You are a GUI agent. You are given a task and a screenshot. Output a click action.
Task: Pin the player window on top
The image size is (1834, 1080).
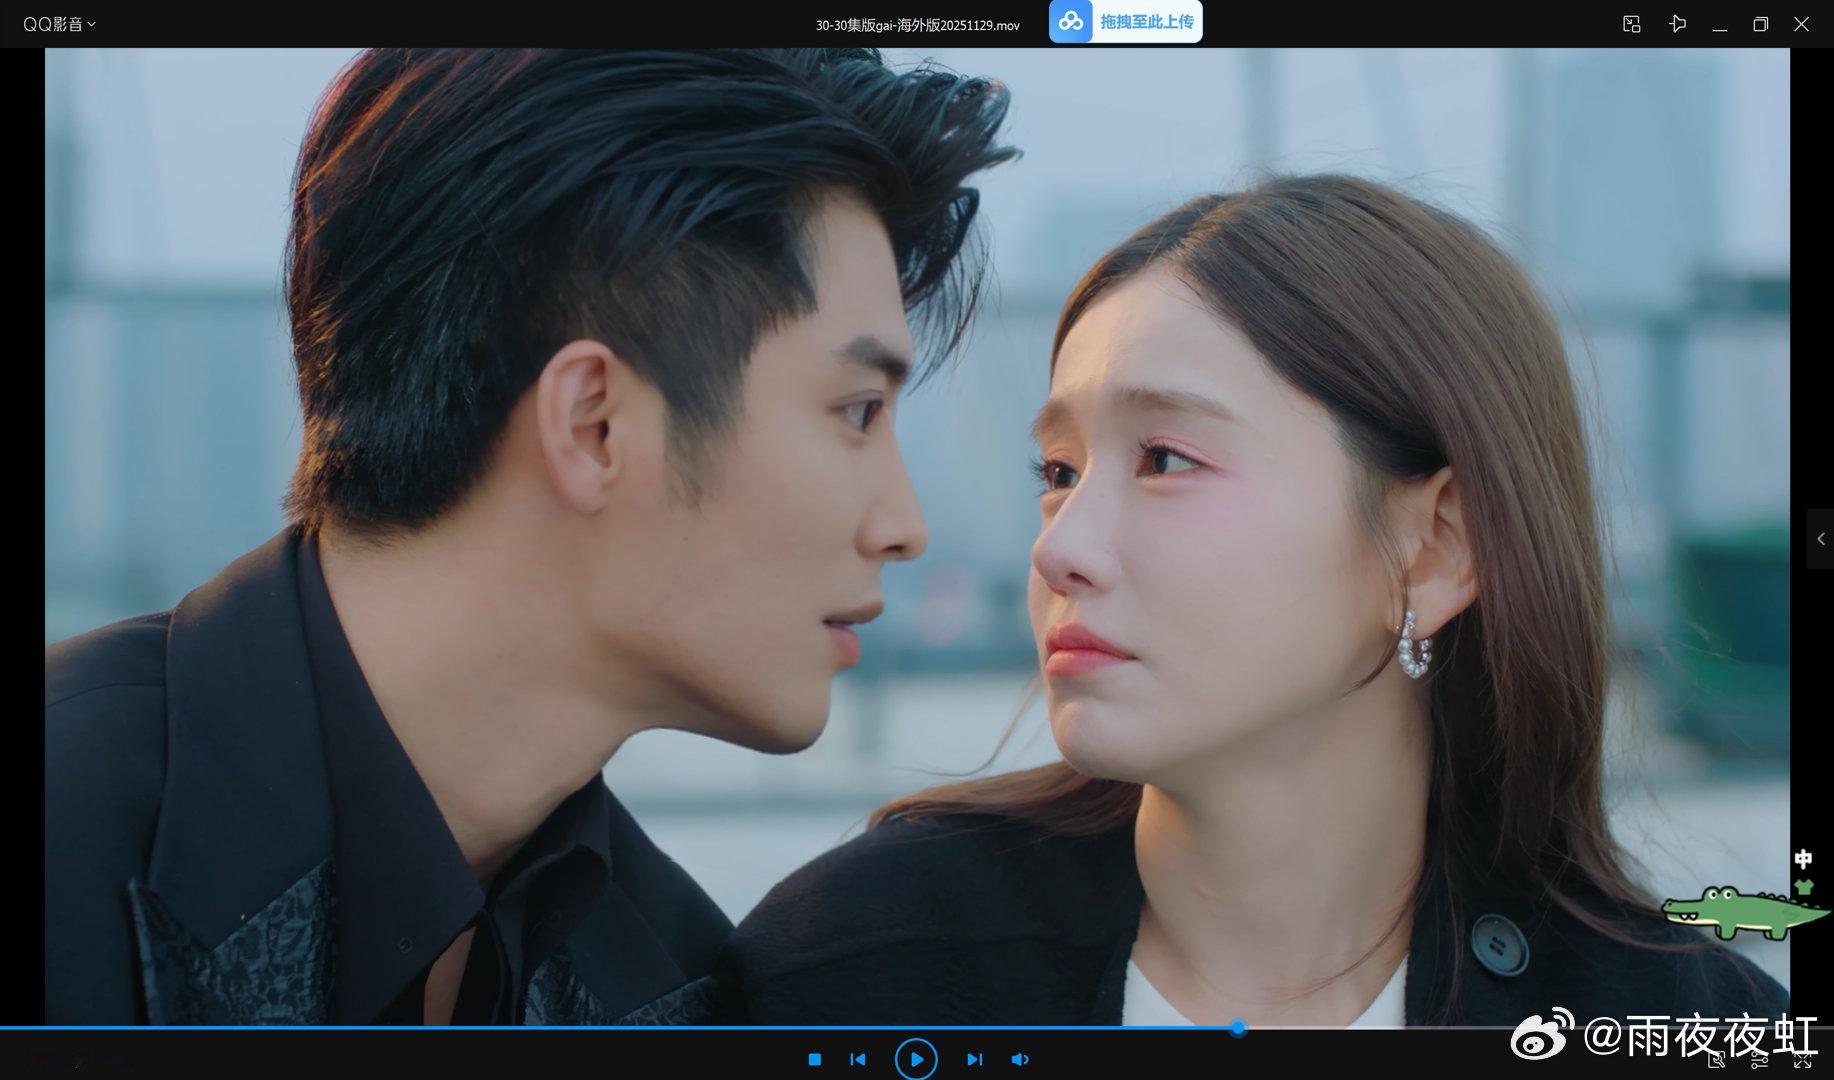point(1678,24)
